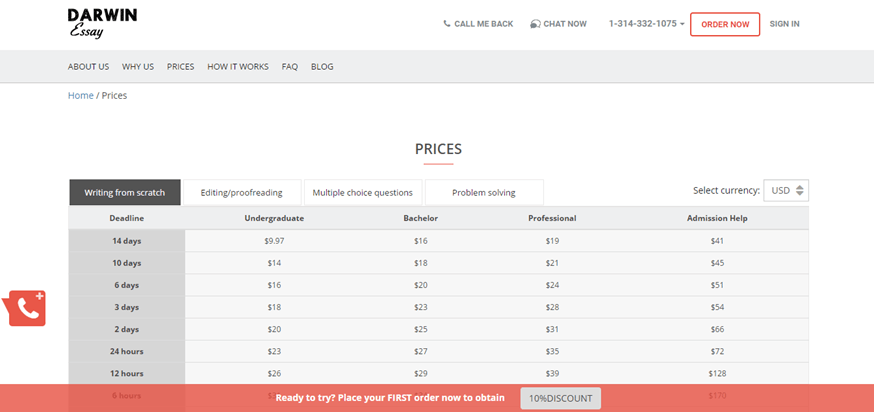874x412 pixels.
Task: Open the FAQ menu item
Action: pos(290,66)
